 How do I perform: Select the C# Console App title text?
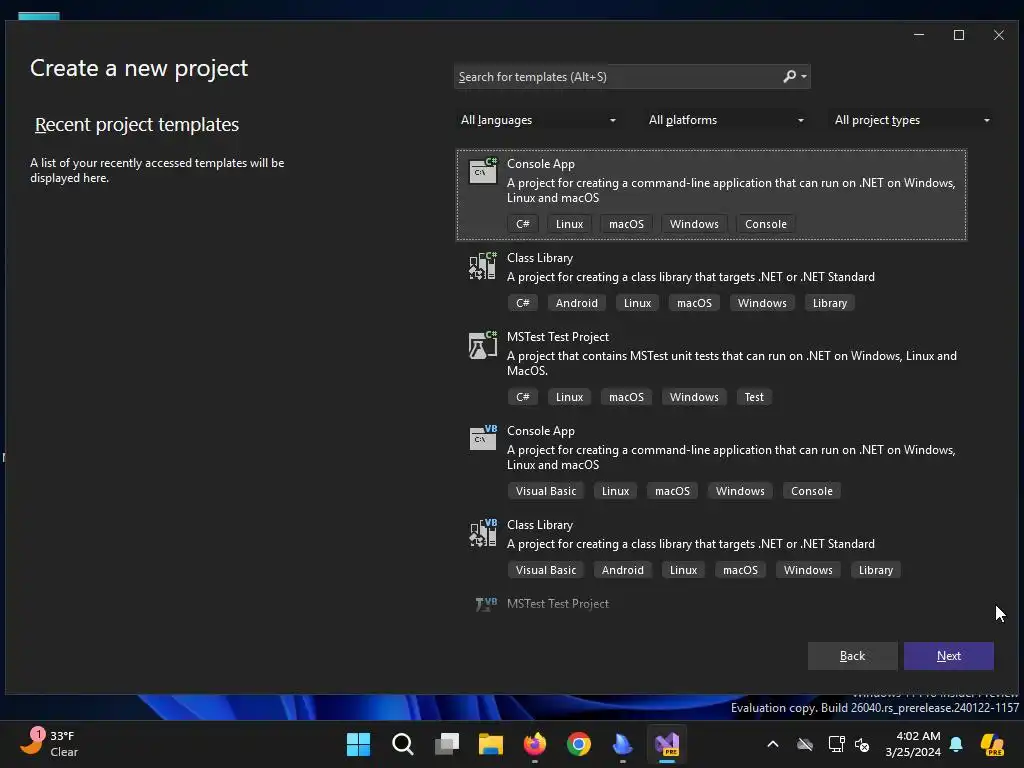pos(541,164)
